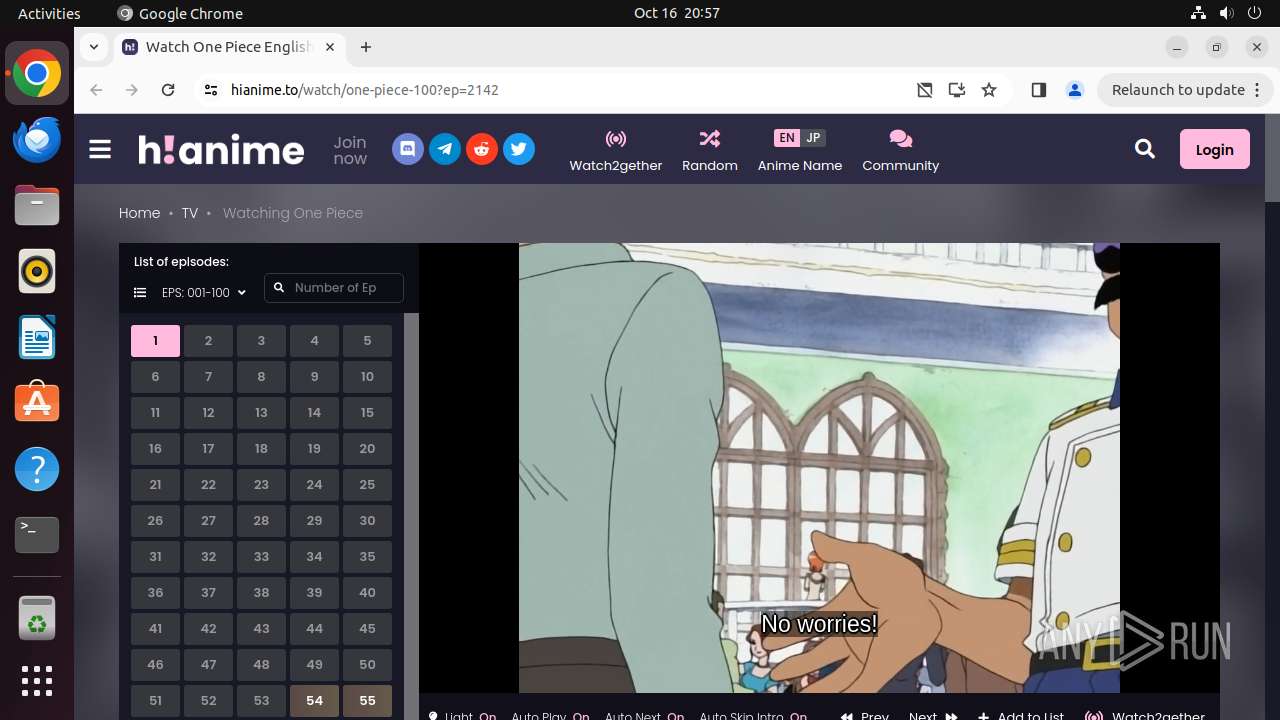Select episode 40
Viewport: 1280px width, 720px height.
(367, 593)
